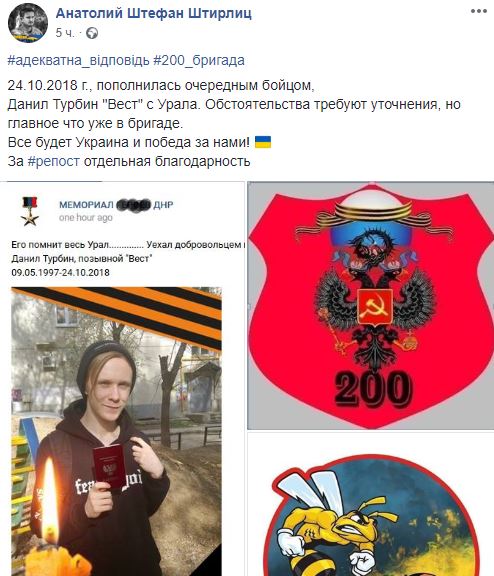The image size is (494, 576).
Task: Click the young man portrait photo
Action: pyautogui.click(x=116, y=432)
